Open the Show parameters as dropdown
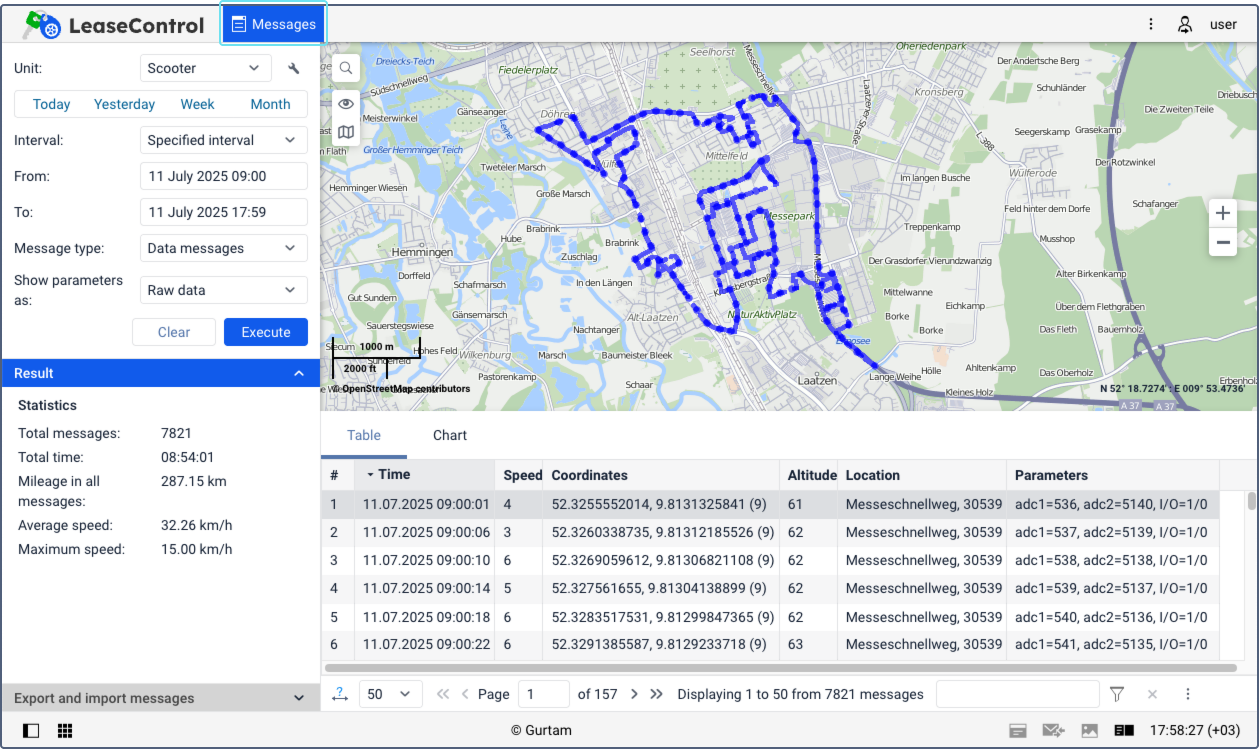 tap(224, 290)
